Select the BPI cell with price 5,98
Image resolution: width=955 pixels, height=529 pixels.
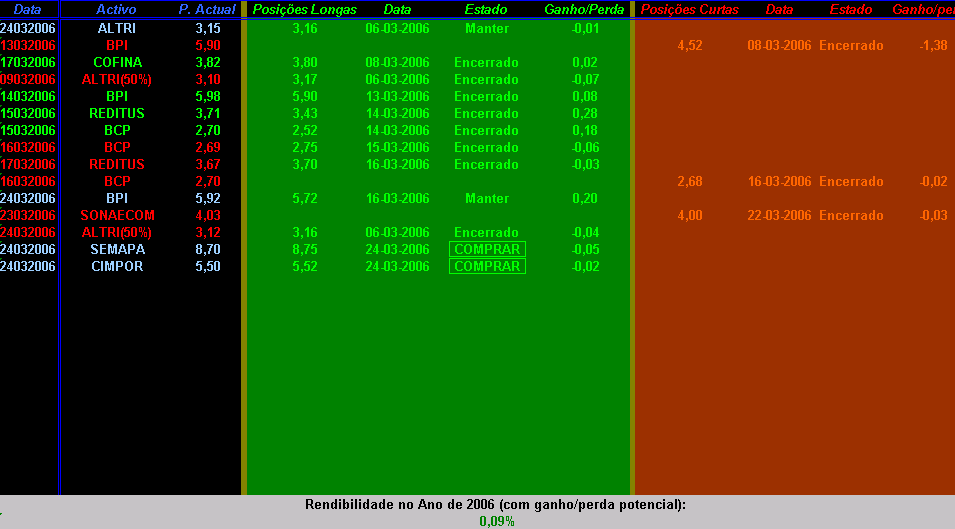(x=117, y=96)
